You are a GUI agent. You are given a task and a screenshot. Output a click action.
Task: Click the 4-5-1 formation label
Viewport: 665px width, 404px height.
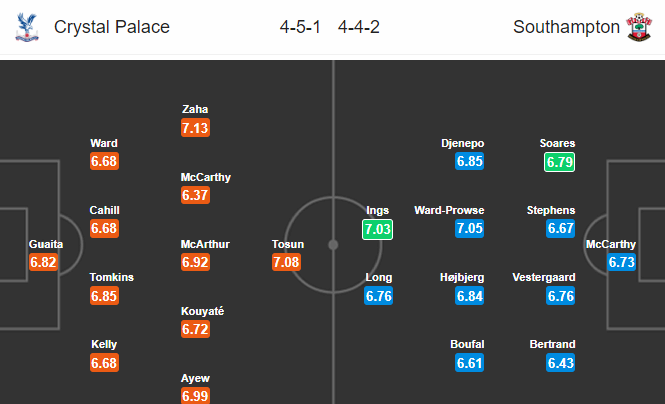(x=300, y=27)
